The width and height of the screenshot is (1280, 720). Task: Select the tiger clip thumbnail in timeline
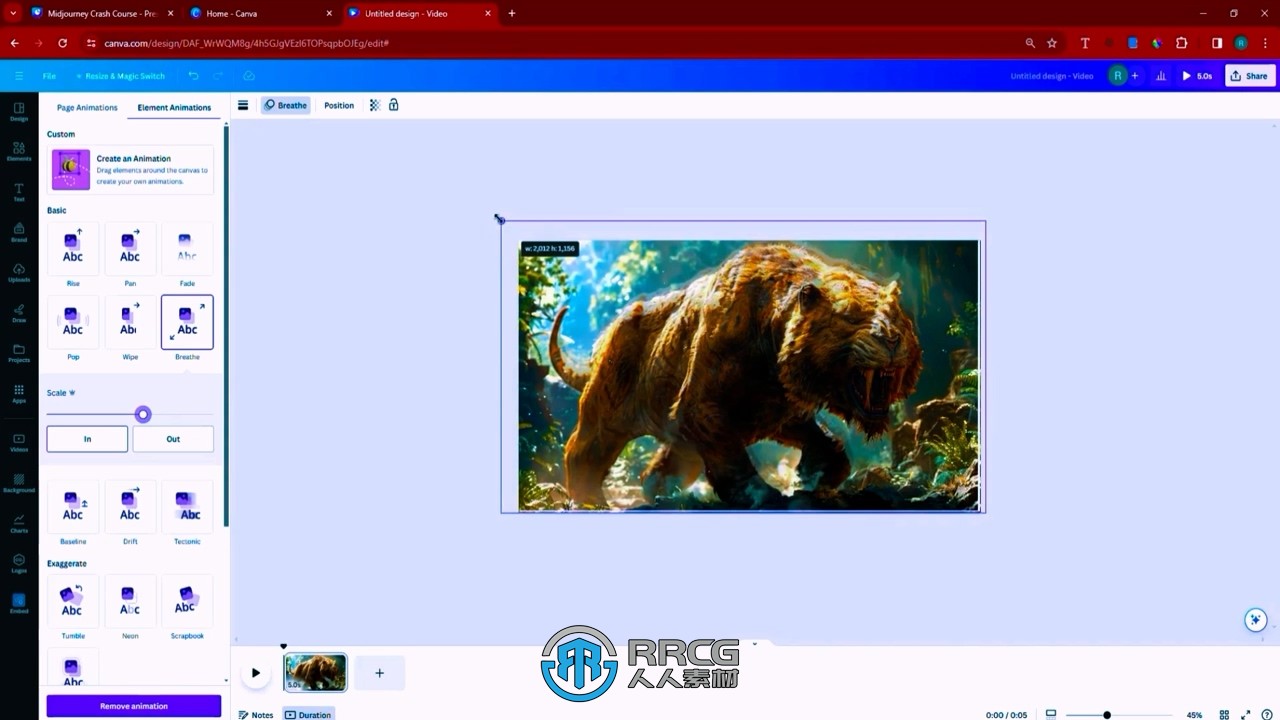316,673
